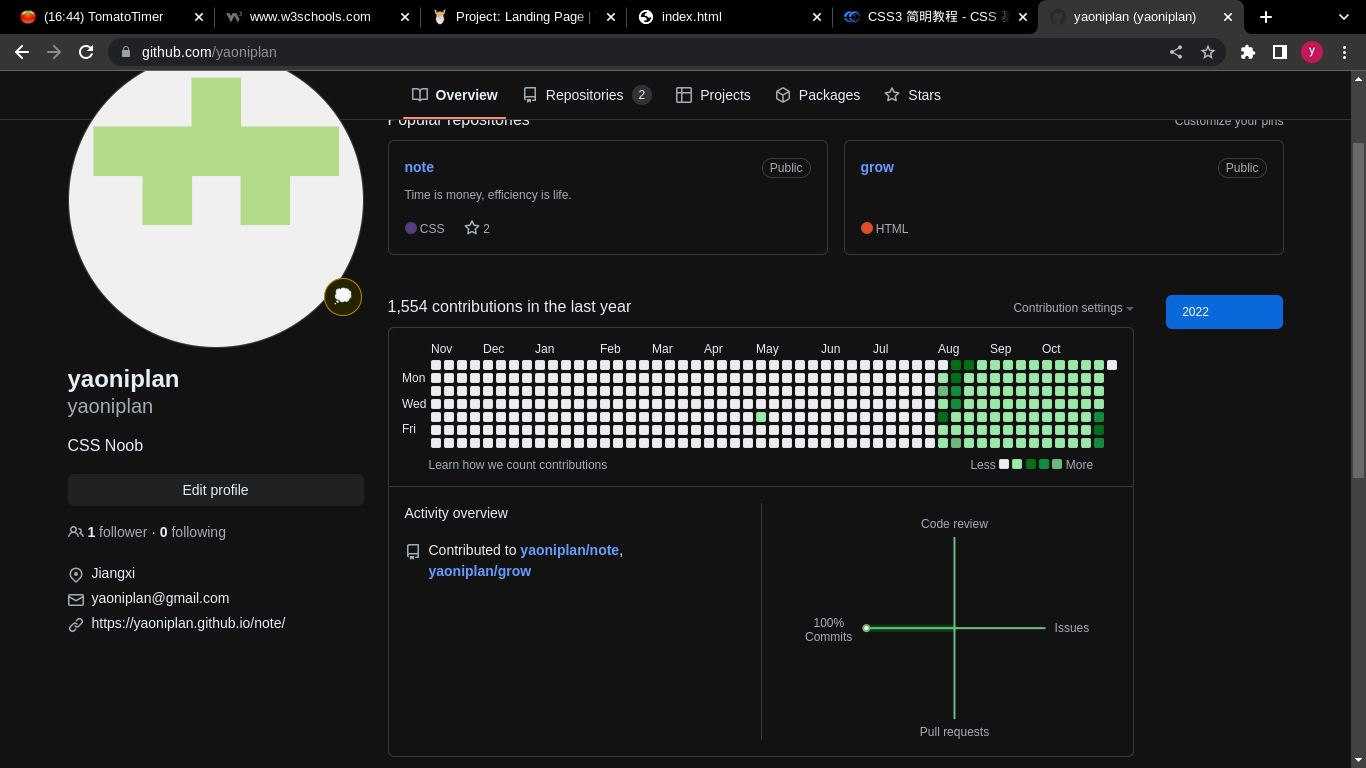Click the HTML language label
The height and width of the screenshot is (768, 1366).
click(892, 229)
